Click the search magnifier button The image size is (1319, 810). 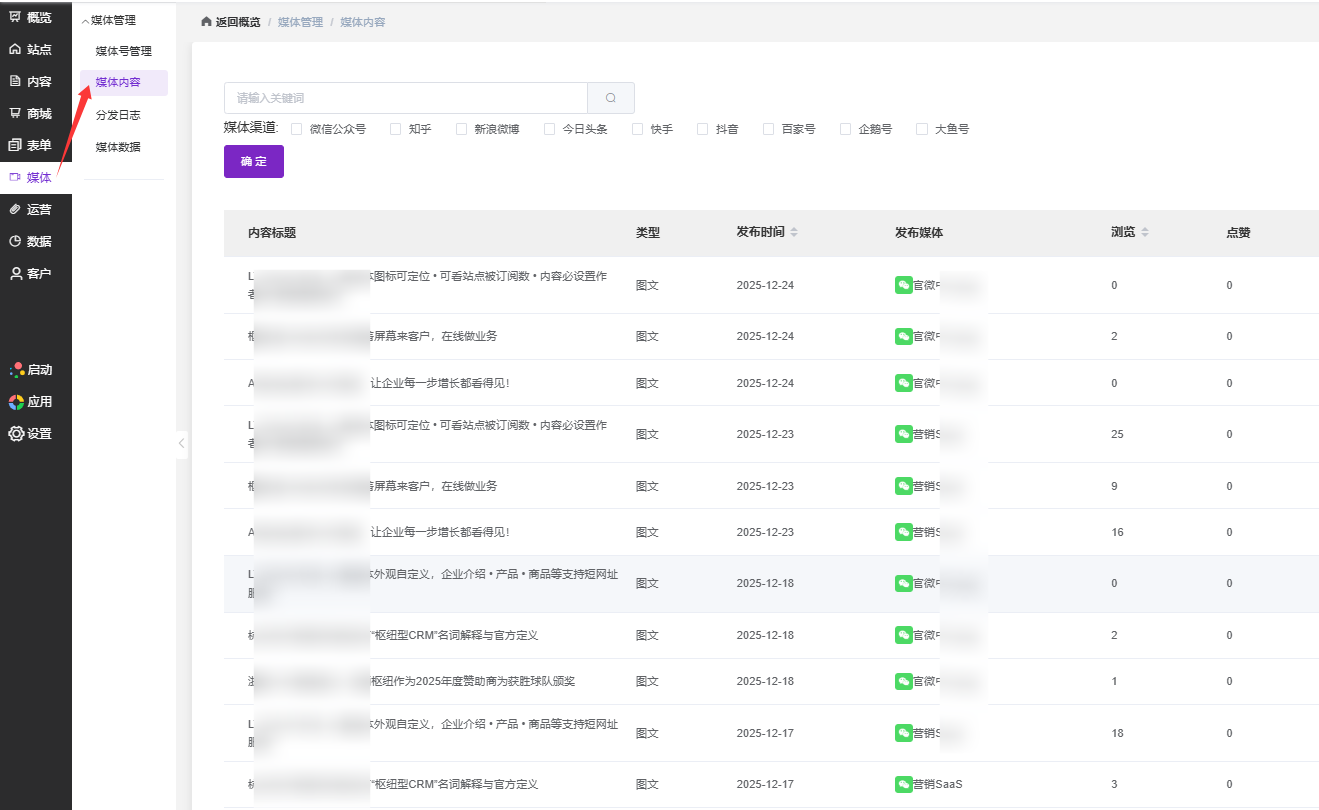(x=611, y=98)
